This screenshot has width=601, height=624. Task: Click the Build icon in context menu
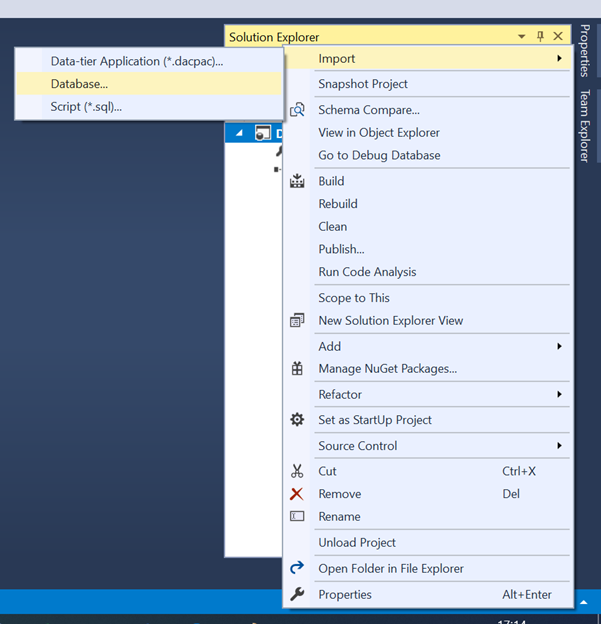(x=297, y=181)
